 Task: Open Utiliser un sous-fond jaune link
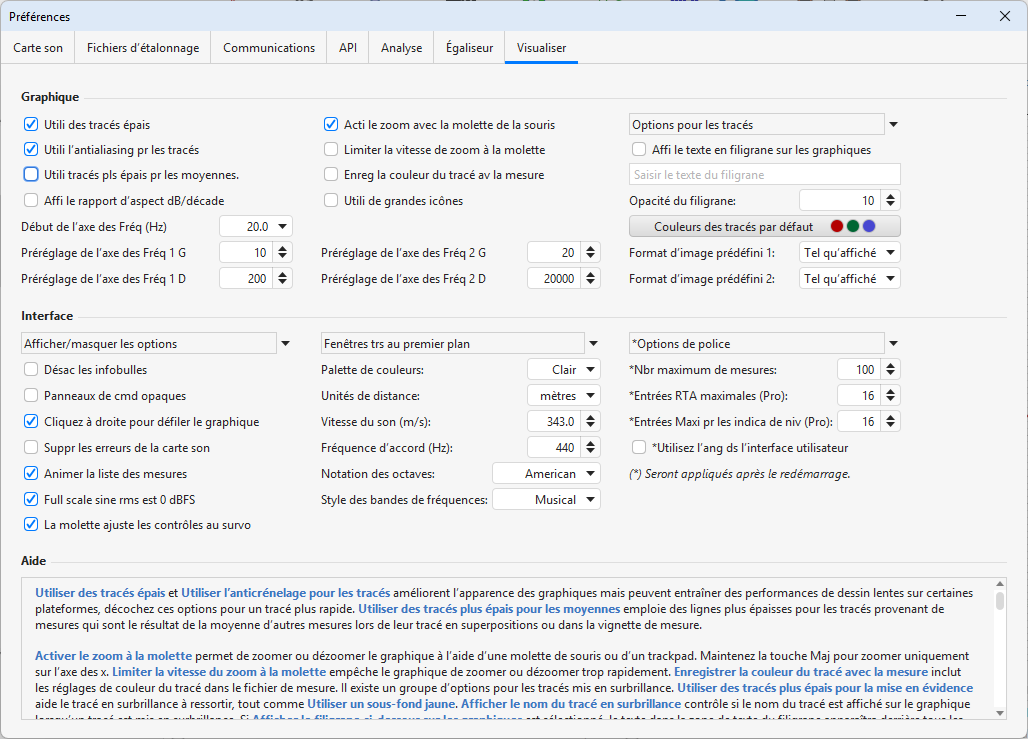[381, 704]
